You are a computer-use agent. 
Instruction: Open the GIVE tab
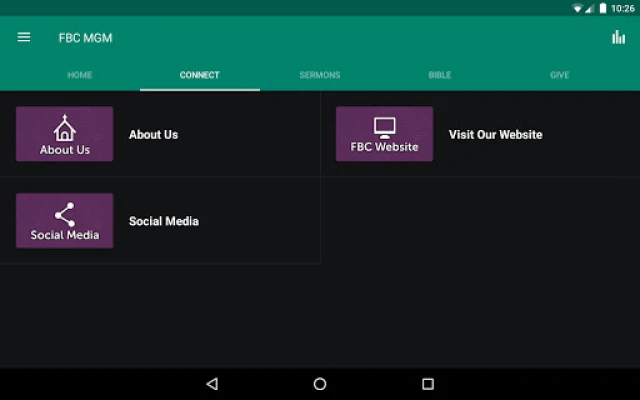pyautogui.click(x=560, y=75)
